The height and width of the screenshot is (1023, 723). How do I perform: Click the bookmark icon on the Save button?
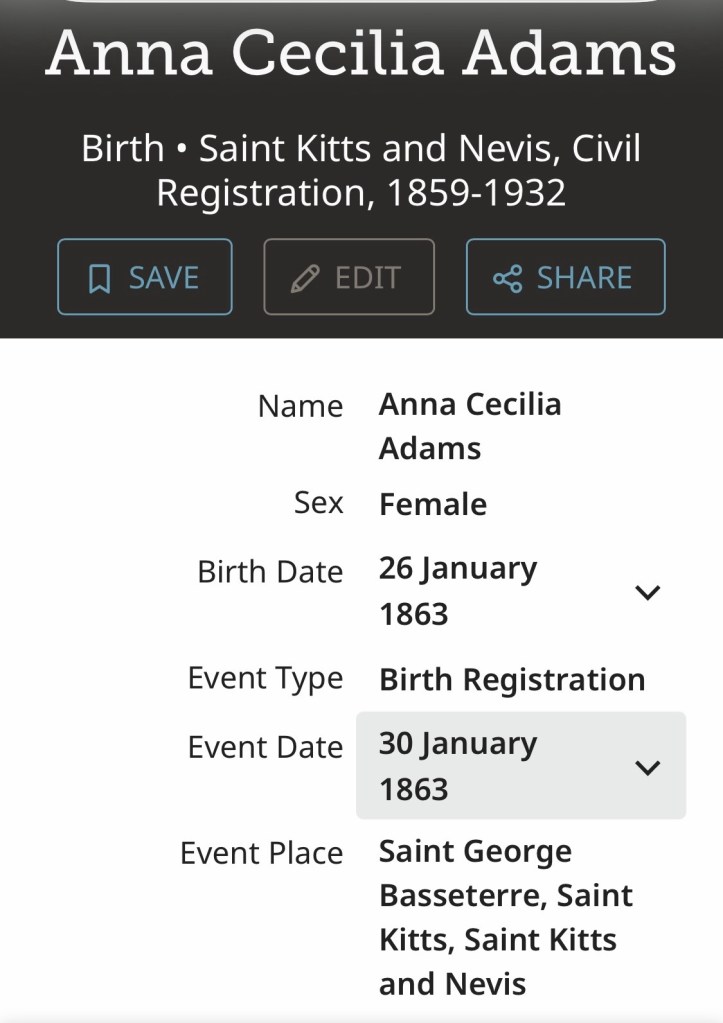[99, 279]
